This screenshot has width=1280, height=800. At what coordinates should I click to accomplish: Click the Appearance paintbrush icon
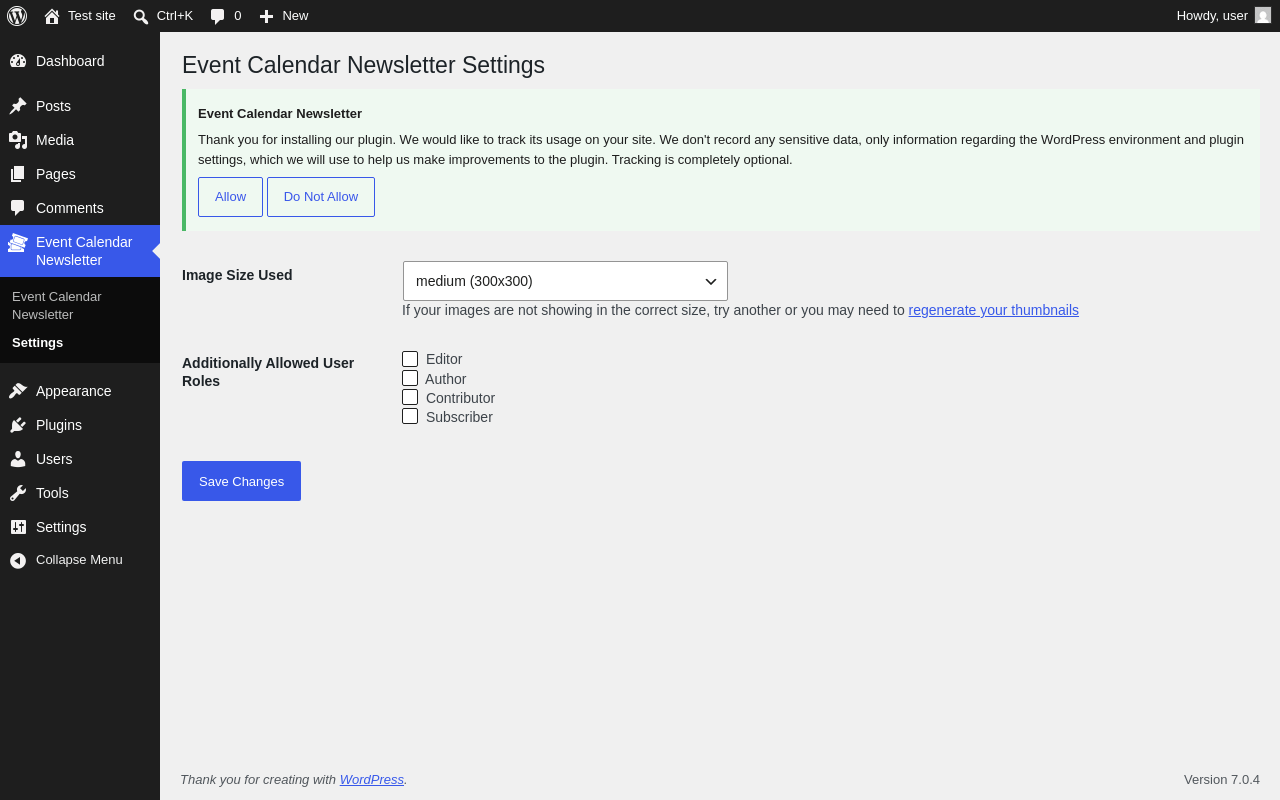point(18,391)
